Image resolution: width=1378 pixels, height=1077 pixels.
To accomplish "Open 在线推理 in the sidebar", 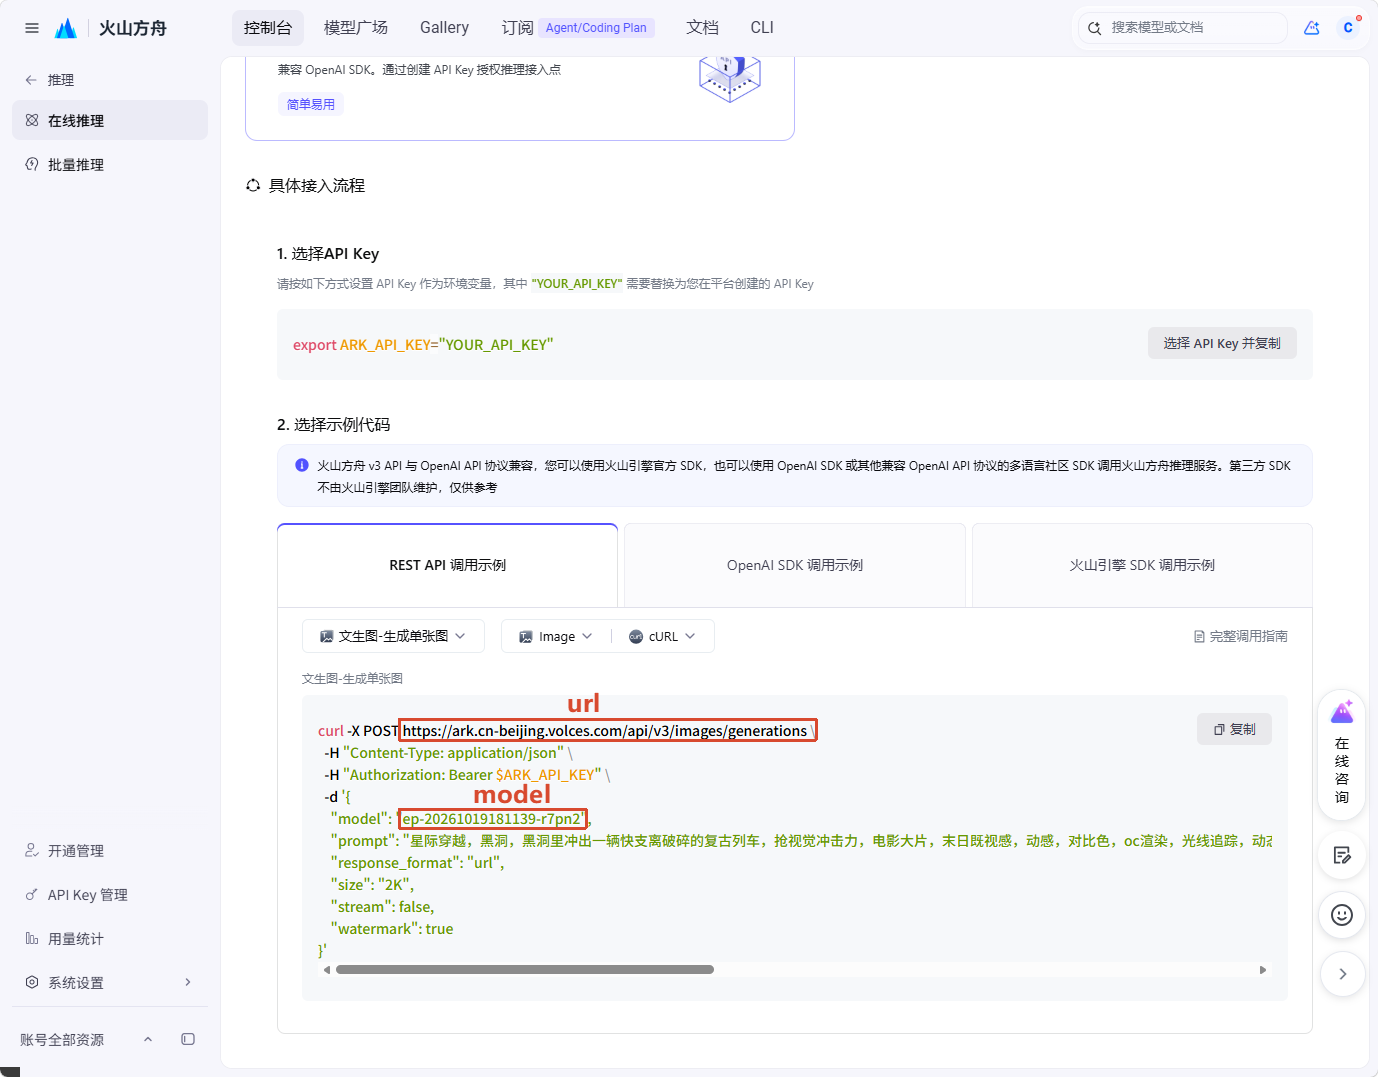I will [x=110, y=120].
